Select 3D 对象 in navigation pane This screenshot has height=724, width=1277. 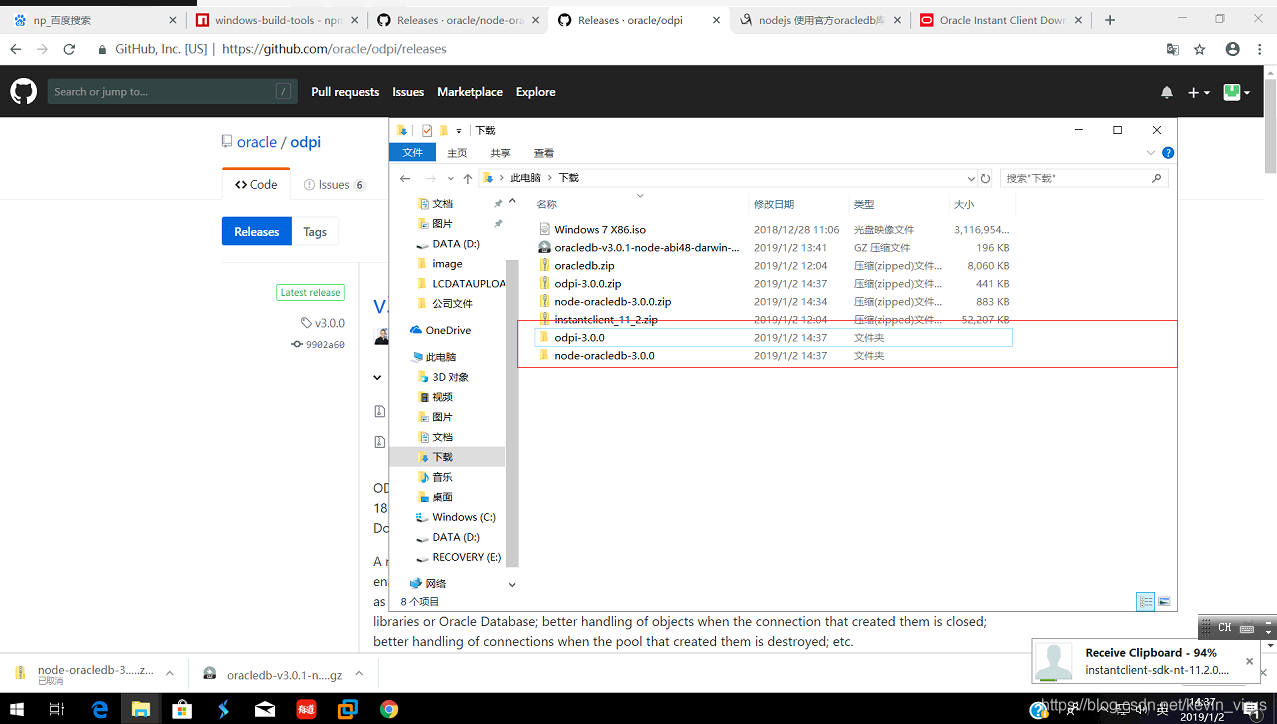click(450, 377)
